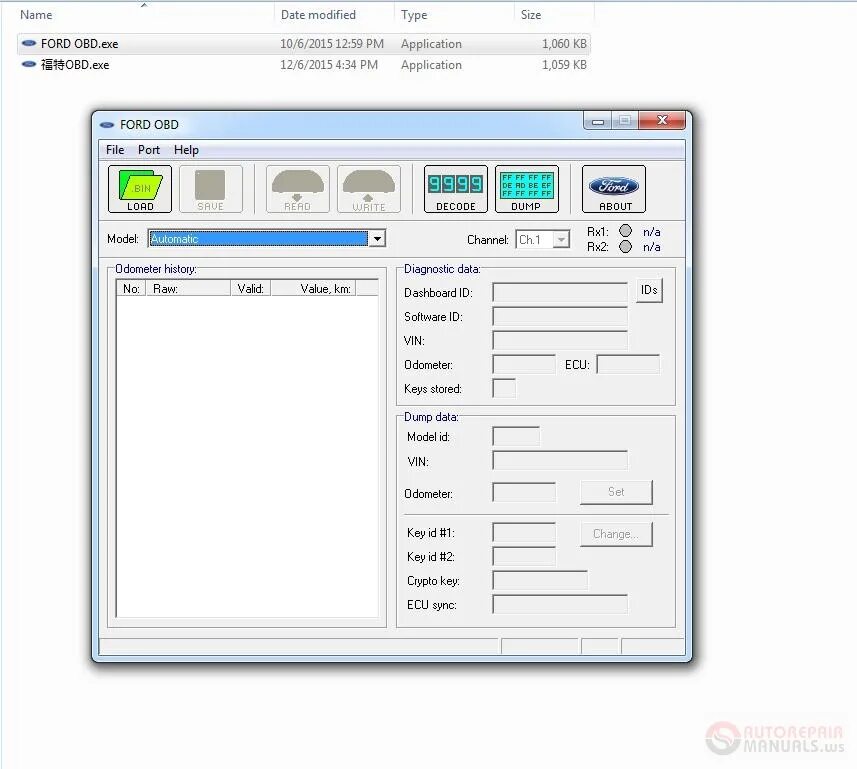Click the Rx2 status indicator
Viewport: 857px width, 769px height.
point(625,246)
